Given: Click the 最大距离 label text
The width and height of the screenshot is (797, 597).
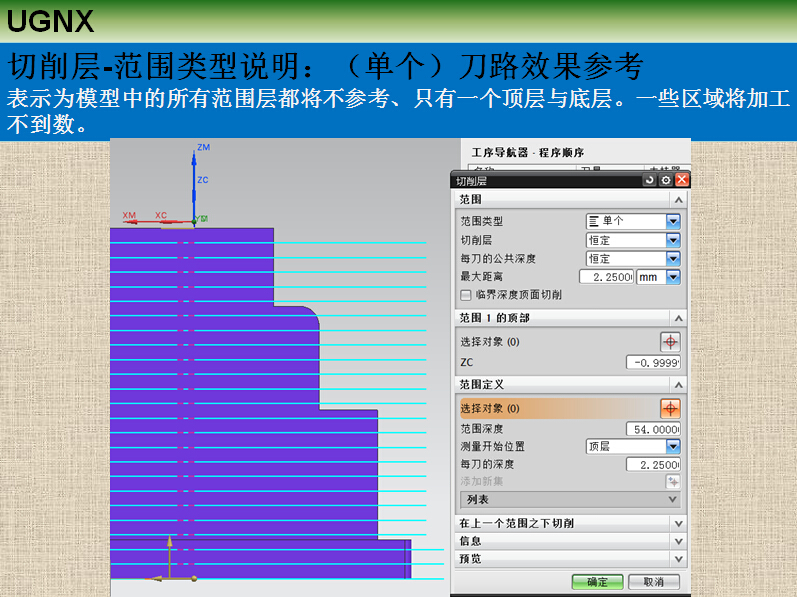Looking at the screenshot, I should tap(481, 277).
